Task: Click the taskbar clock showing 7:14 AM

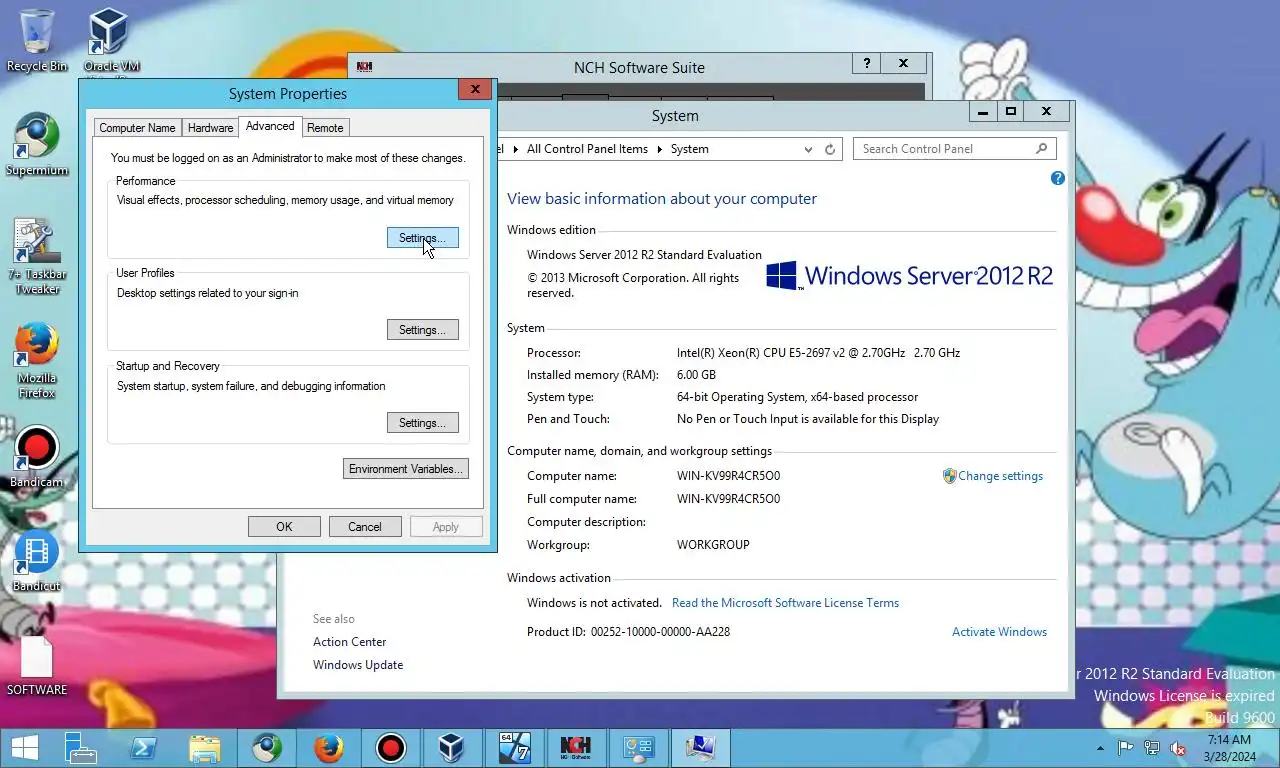Action: tap(1229, 748)
